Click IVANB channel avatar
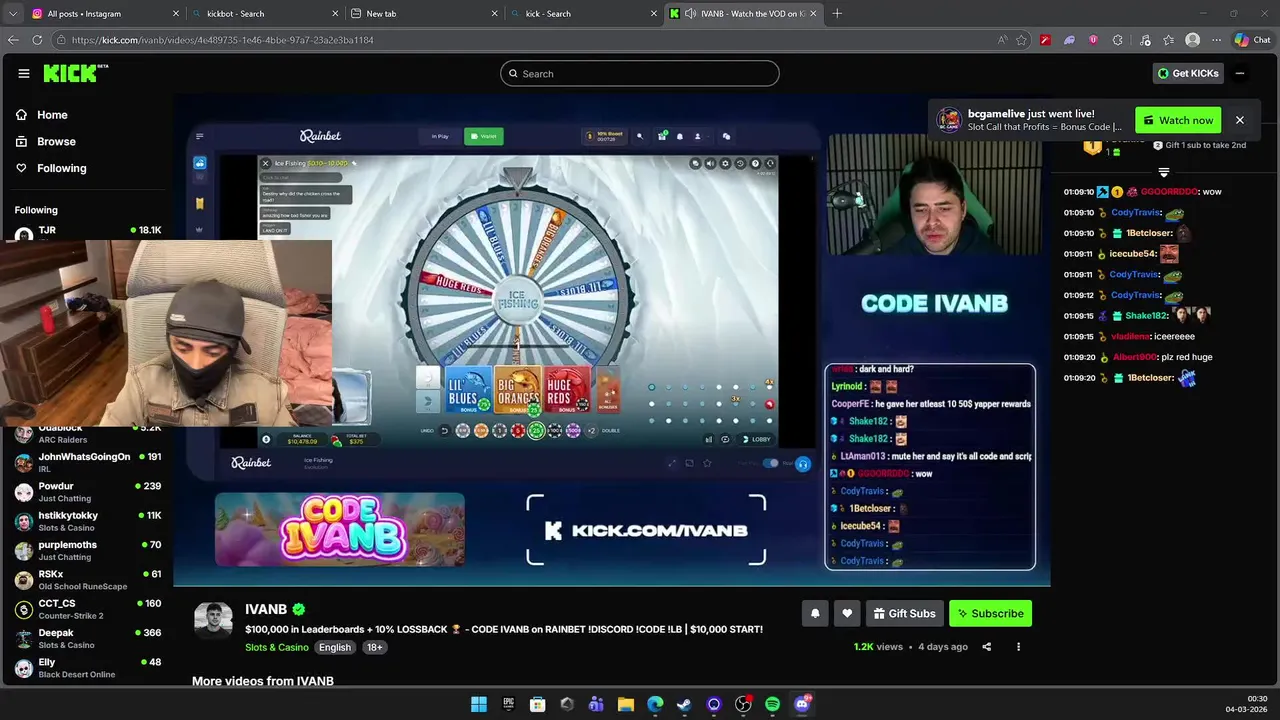The width and height of the screenshot is (1280, 720). pyautogui.click(x=213, y=622)
